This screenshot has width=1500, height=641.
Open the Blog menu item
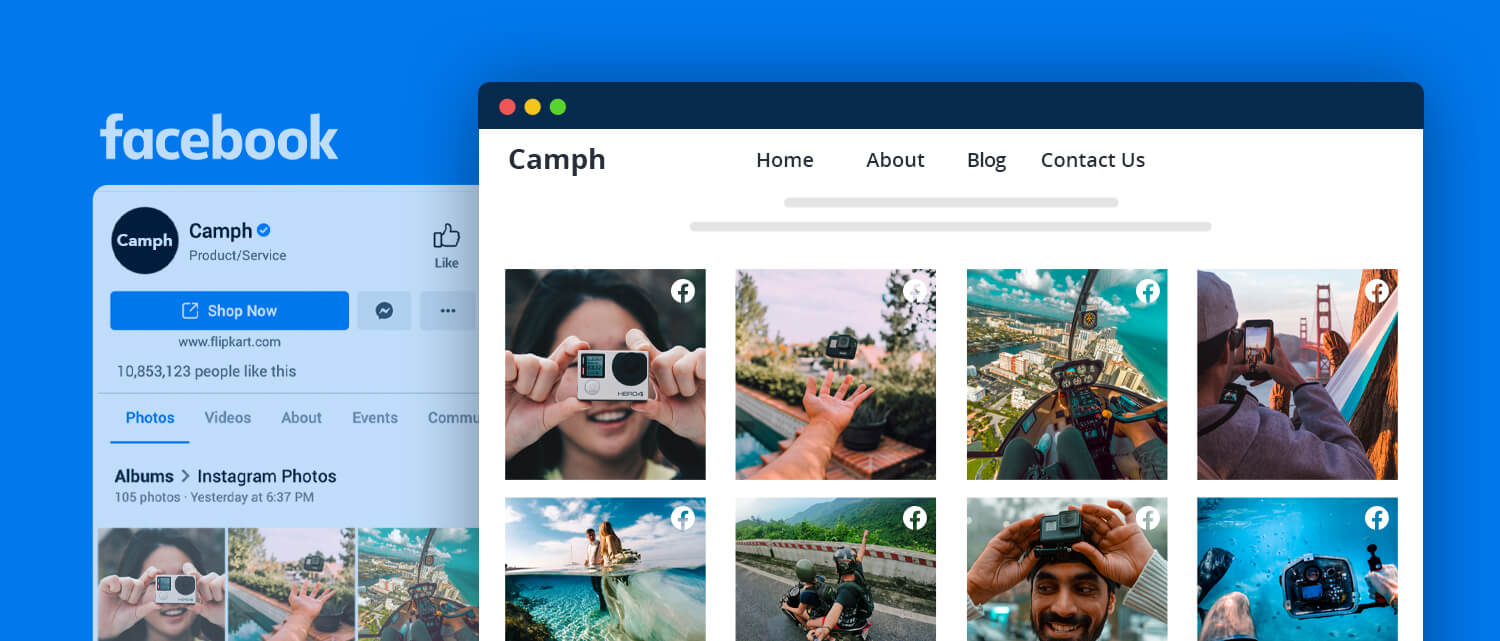coord(986,160)
